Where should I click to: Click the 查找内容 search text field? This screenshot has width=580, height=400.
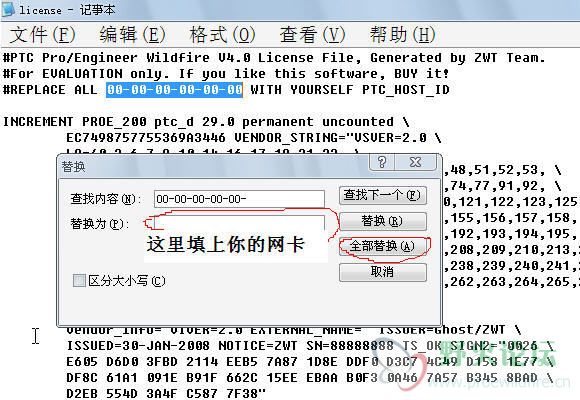coord(239,199)
